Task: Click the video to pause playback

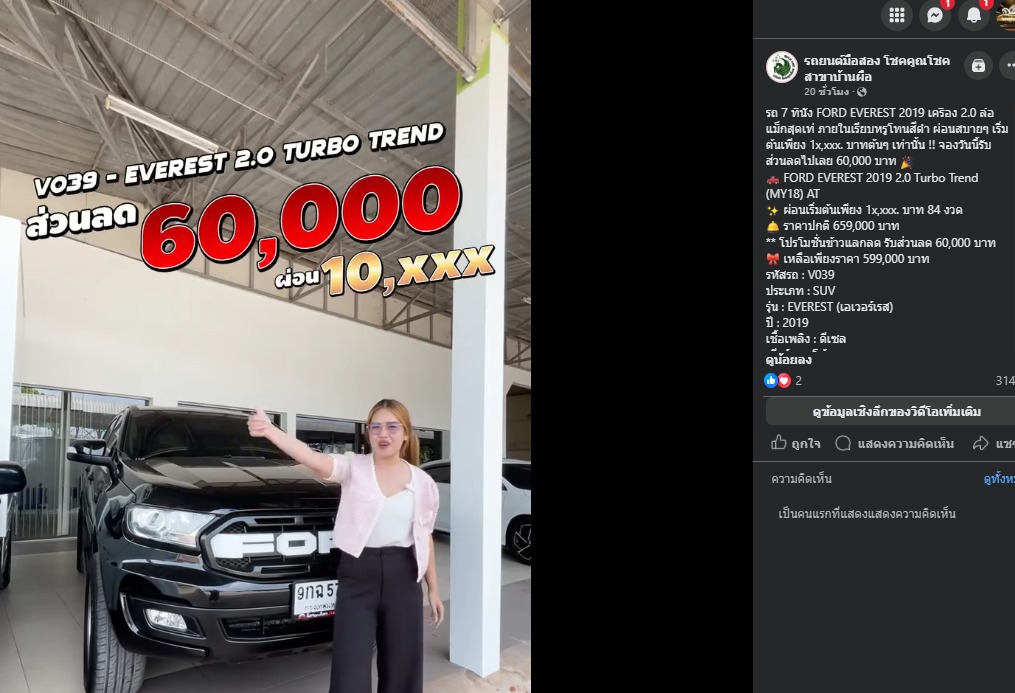Action: (x=265, y=346)
